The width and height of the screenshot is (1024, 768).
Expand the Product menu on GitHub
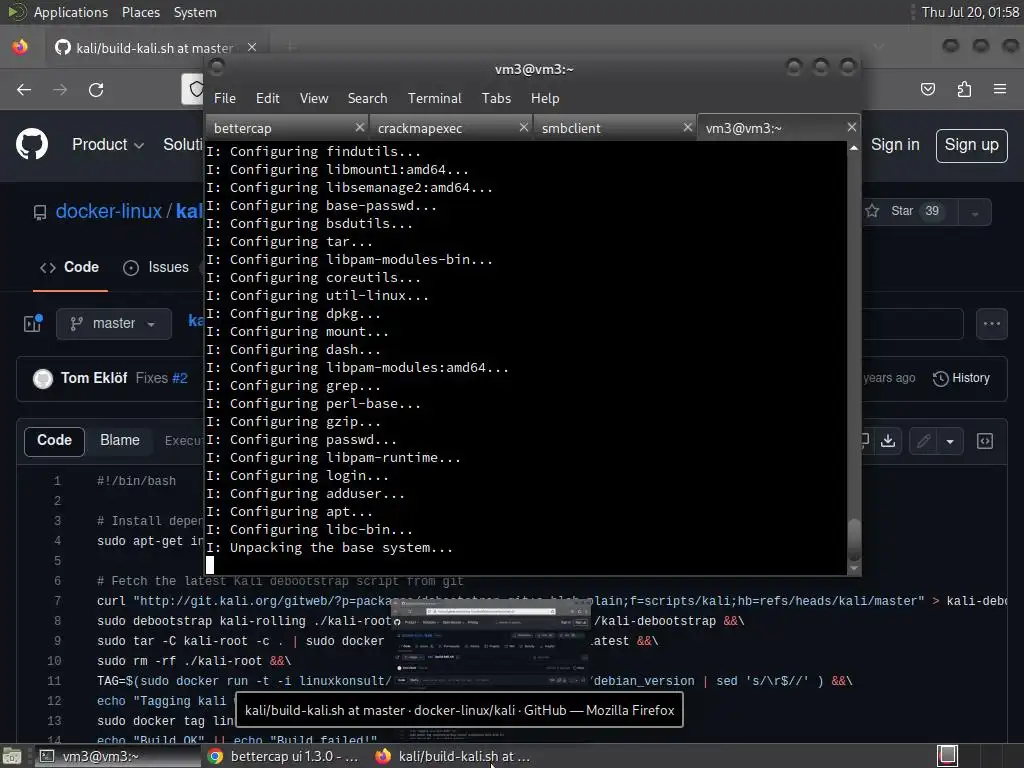click(108, 144)
